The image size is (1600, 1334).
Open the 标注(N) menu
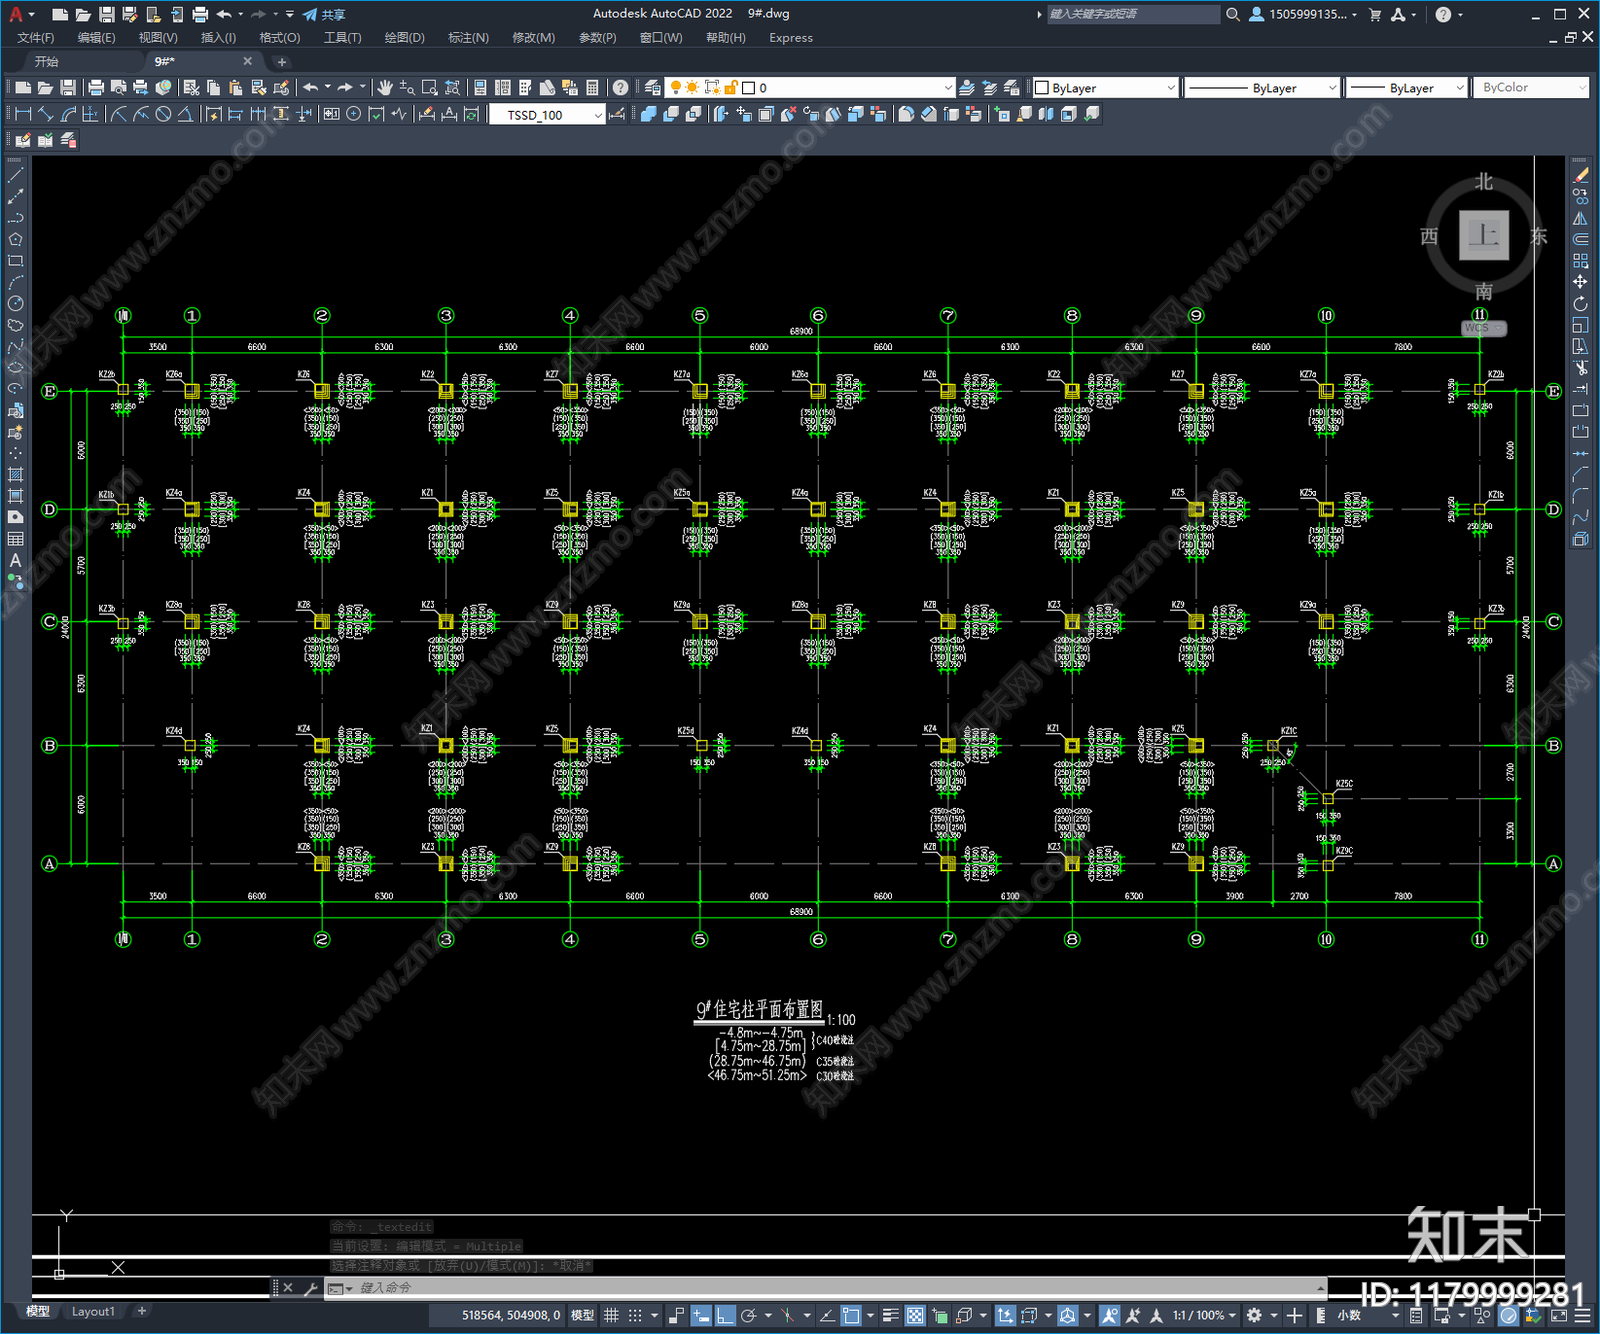pyautogui.click(x=468, y=37)
